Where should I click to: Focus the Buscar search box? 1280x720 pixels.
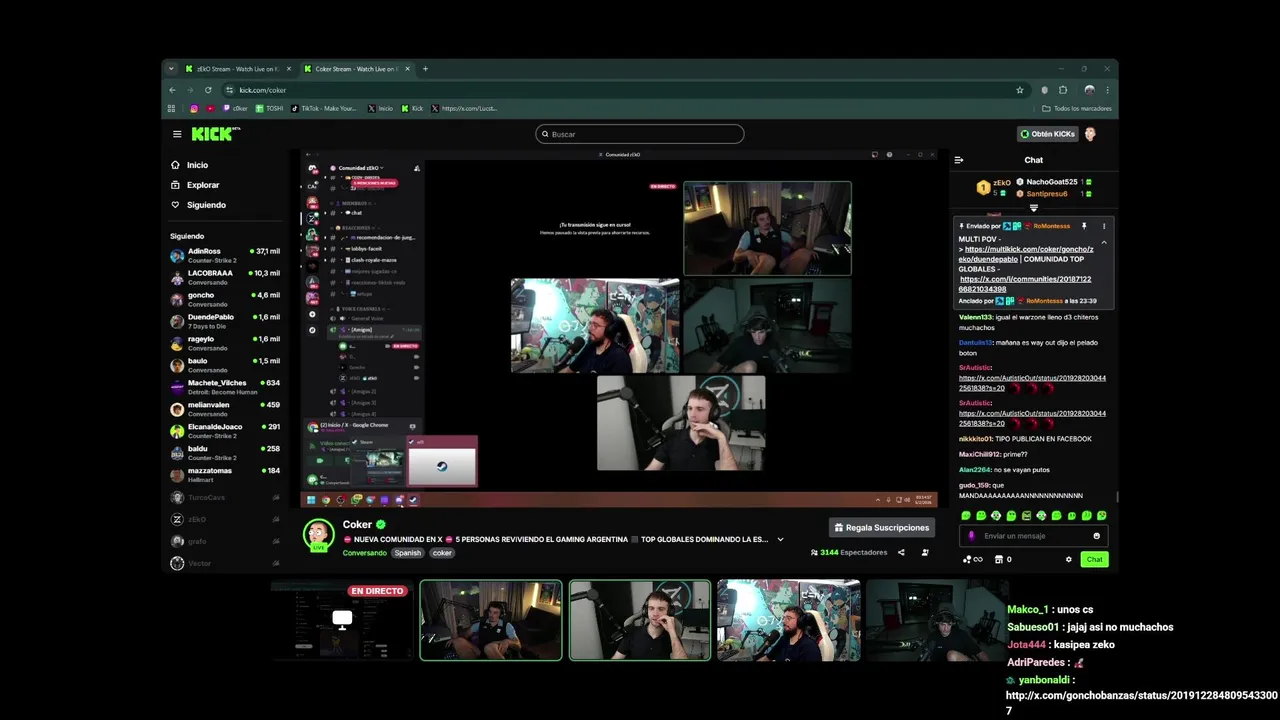point(640,134)
